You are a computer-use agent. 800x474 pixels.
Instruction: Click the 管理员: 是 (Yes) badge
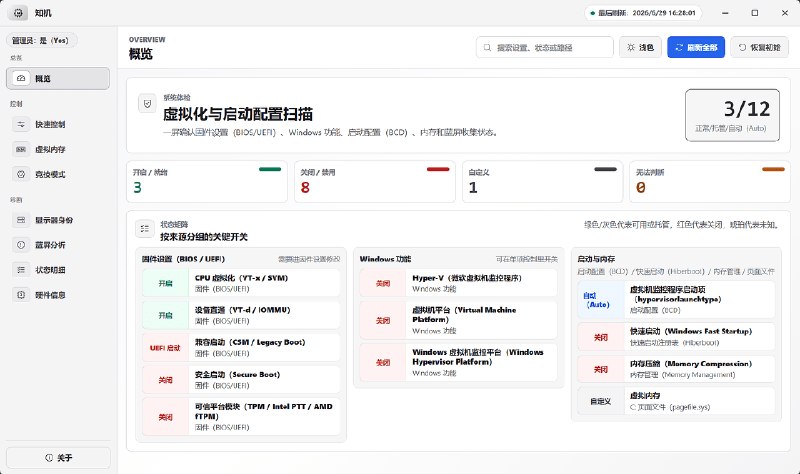click(42, 40)
